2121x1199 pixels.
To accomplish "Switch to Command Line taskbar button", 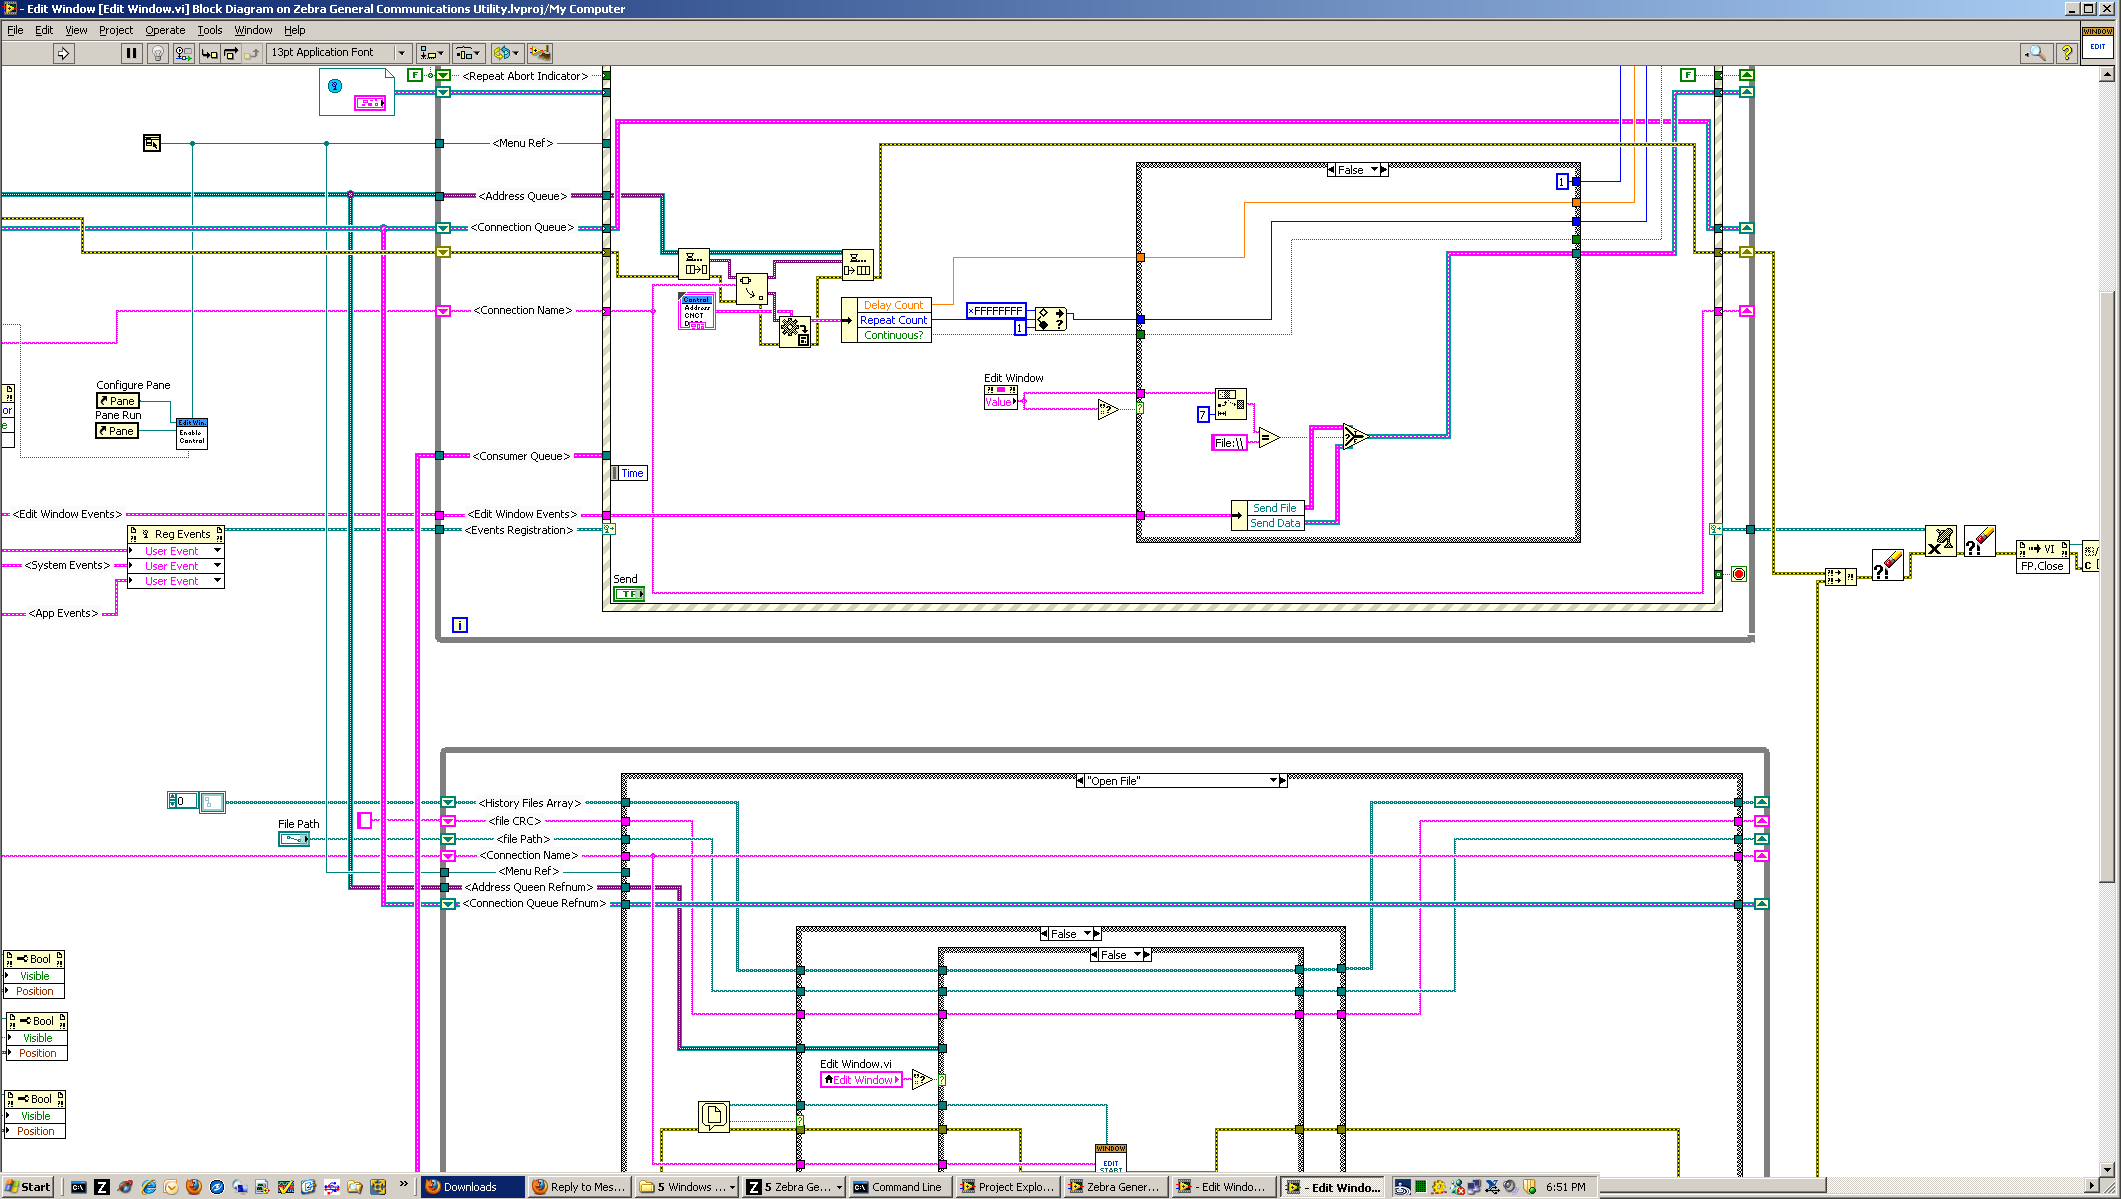I will tap(898, 1187).
